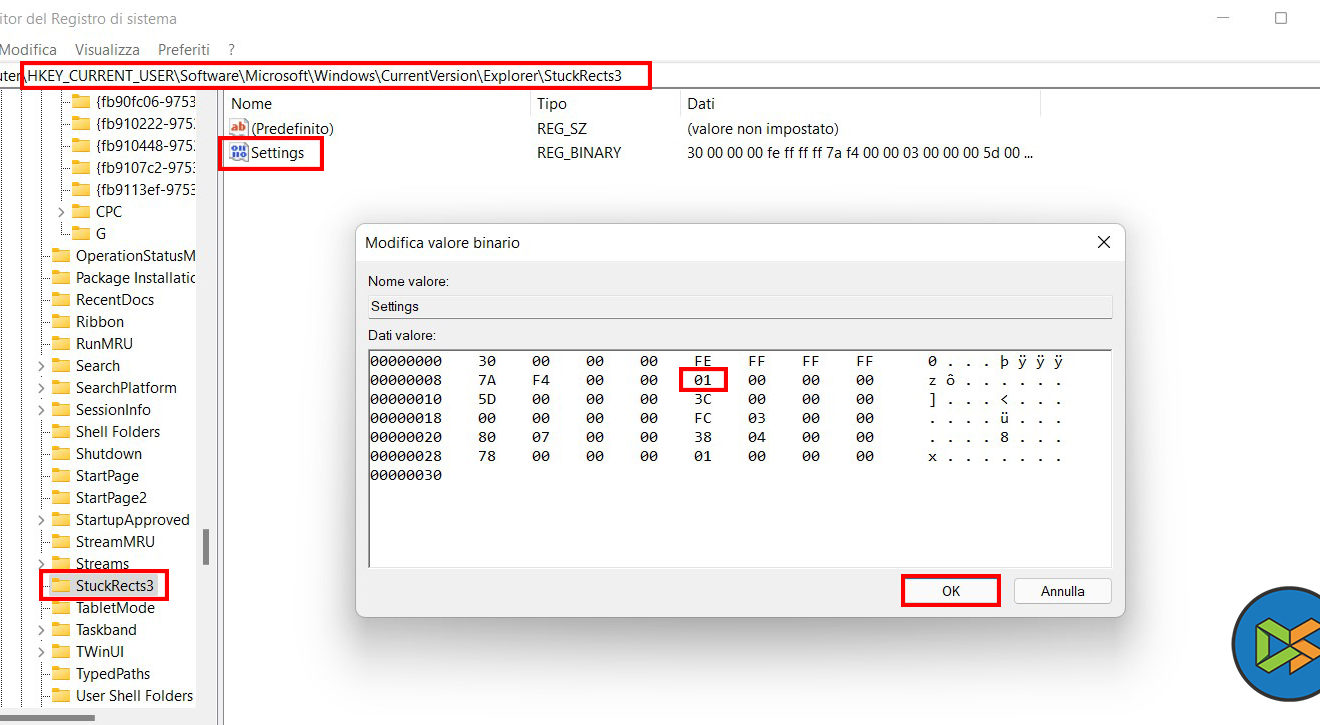Expand the SessionInfo key
This screenshot has height=725, width=1320.
41,410
